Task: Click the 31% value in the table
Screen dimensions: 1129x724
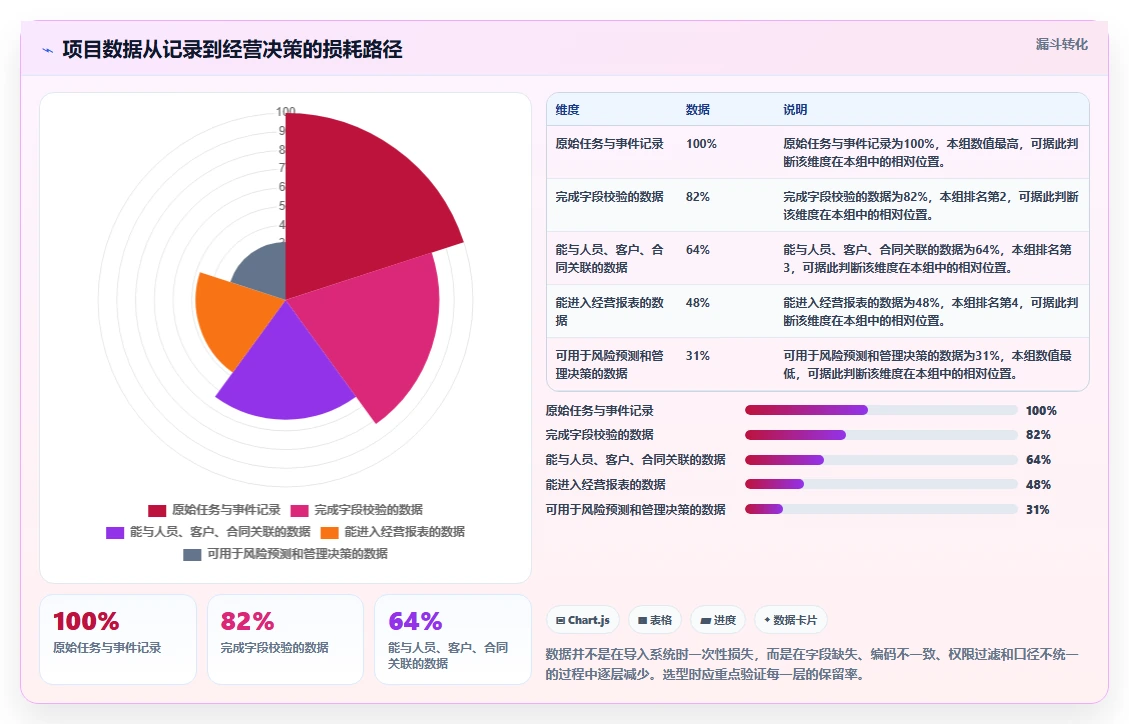Action: tap(698, 356)
